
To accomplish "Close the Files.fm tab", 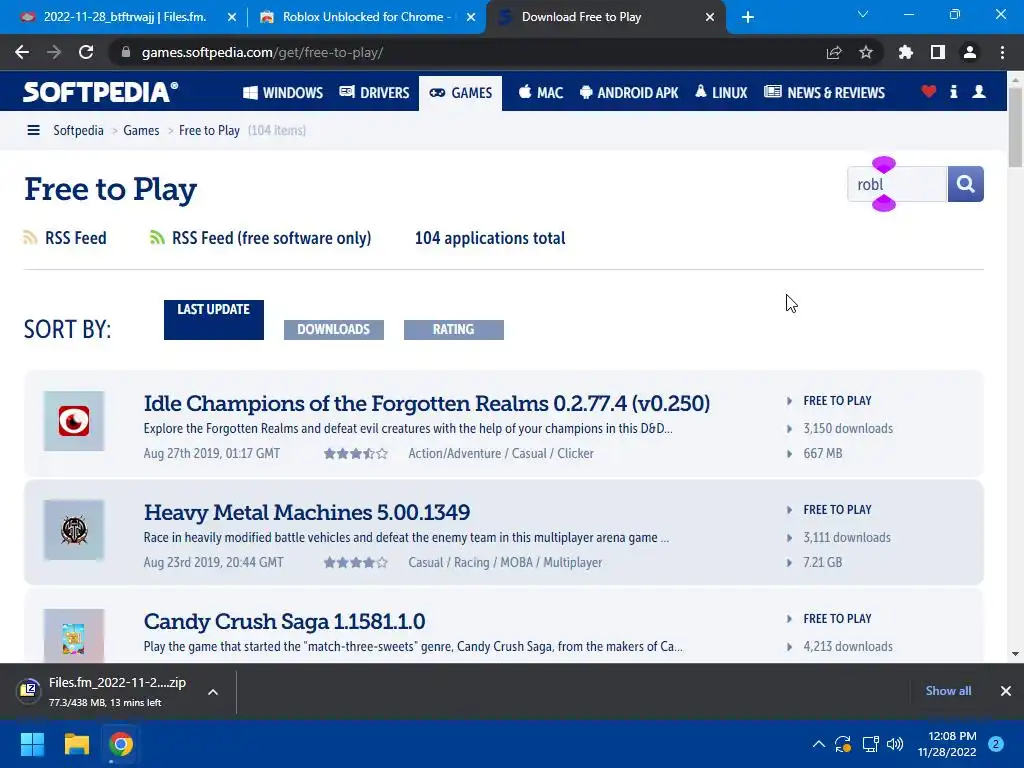I will (x=232, y=18).
